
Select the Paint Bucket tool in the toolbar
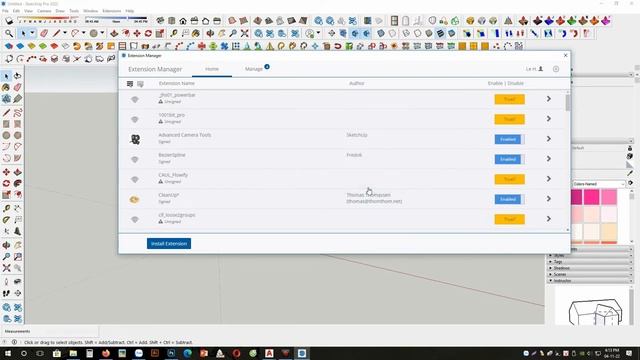tap(196, 33)
